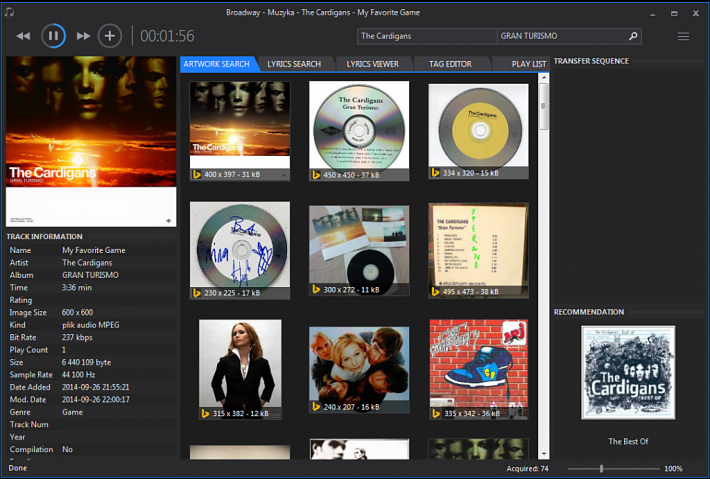Select the Album value GRAN TURISMO
710x479 pixels.
click(x=90, y=275)
